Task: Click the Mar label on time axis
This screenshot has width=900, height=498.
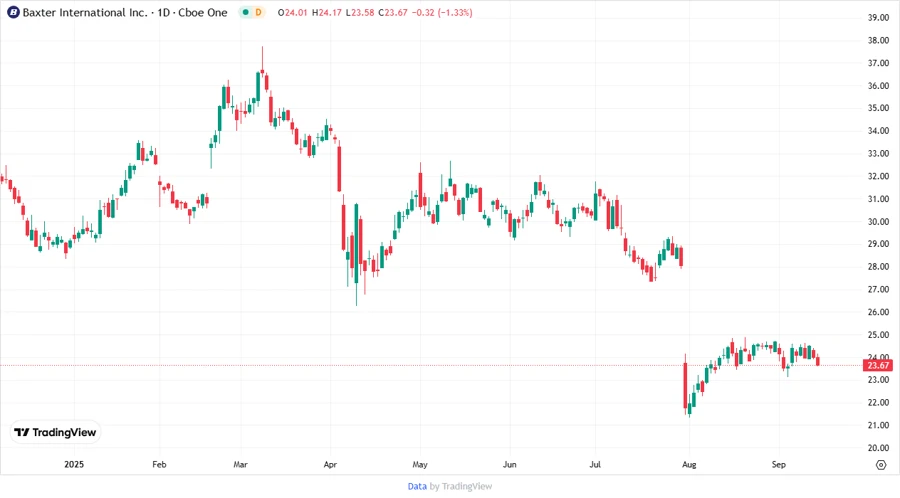Action: pyautogui.click(x=240, y=464)
